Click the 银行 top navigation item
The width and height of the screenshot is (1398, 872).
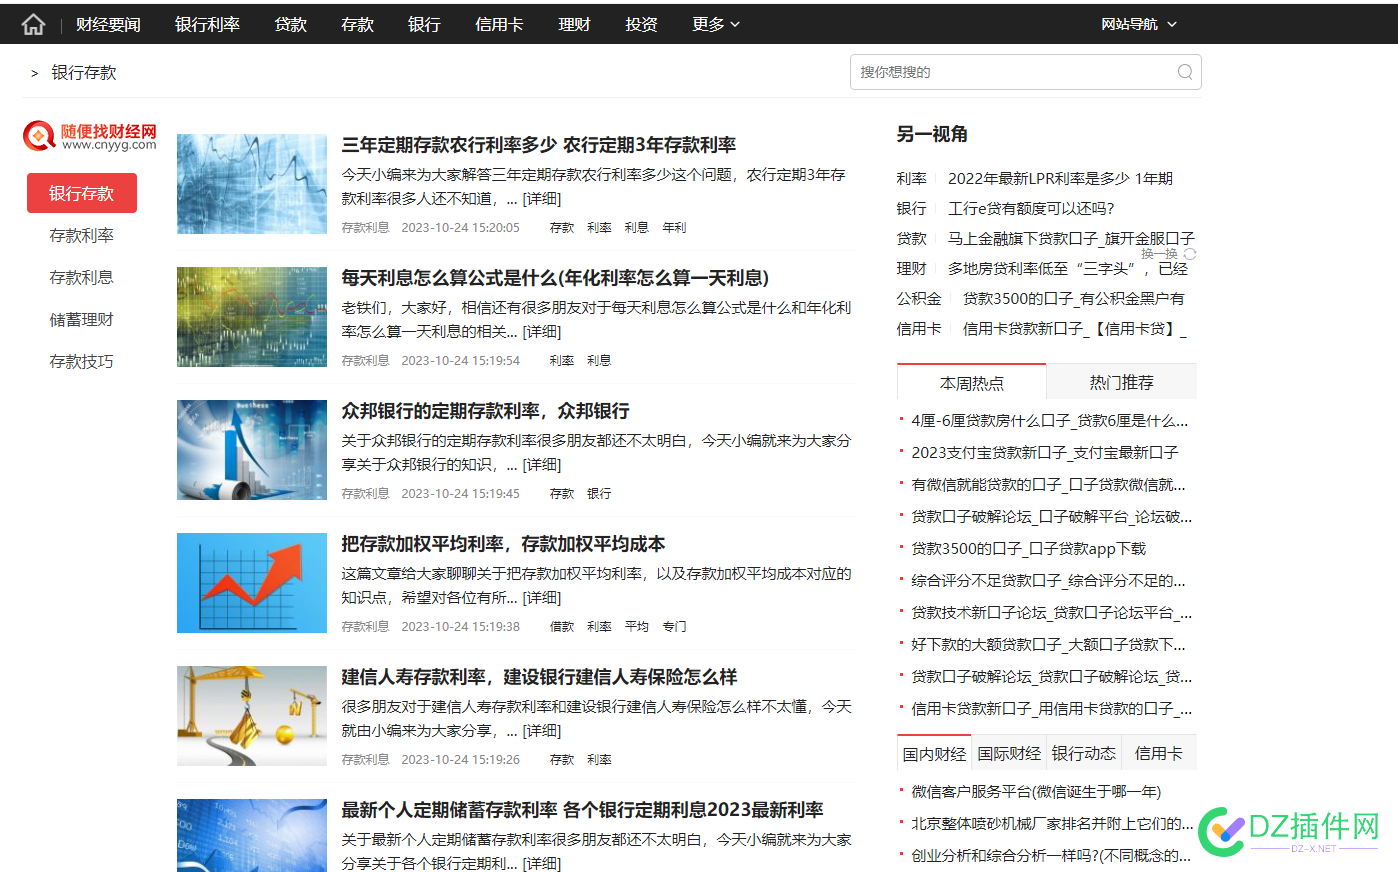(424, 24)
